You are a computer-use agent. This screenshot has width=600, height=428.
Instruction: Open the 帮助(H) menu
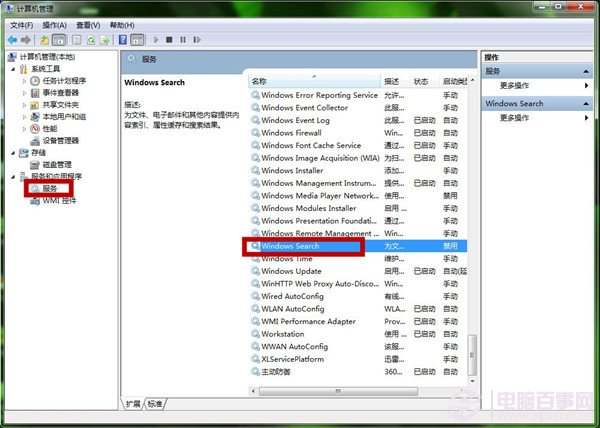[x=122, y=25]
